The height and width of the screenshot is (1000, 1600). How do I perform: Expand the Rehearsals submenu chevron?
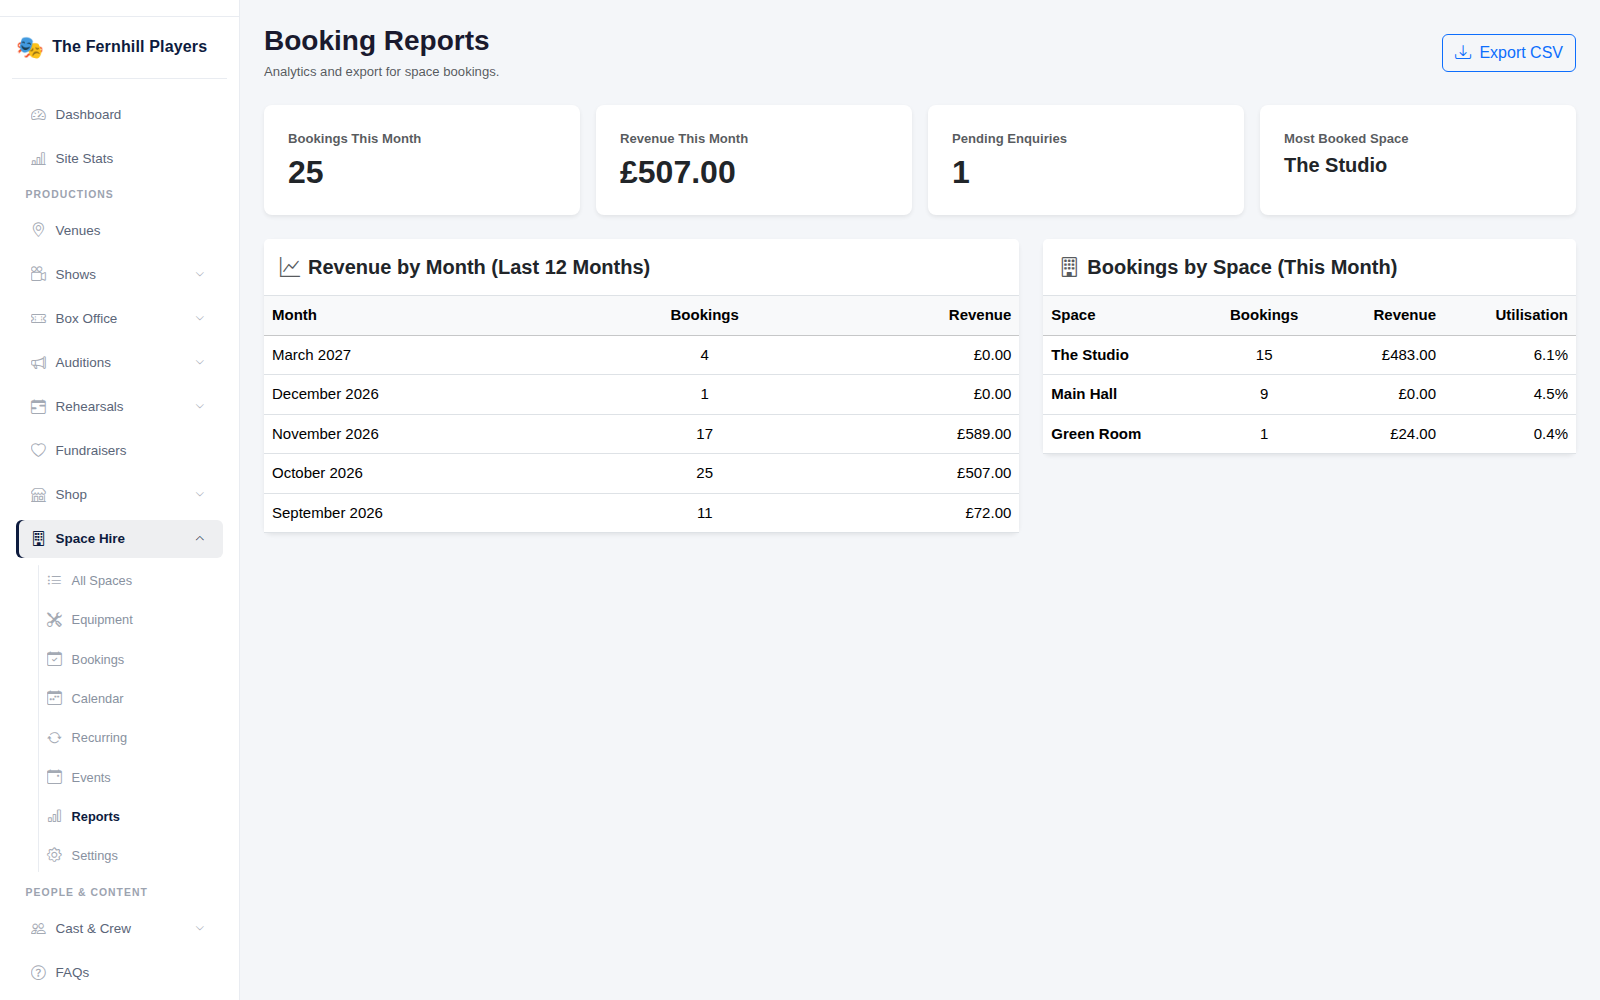pos(200,407)
